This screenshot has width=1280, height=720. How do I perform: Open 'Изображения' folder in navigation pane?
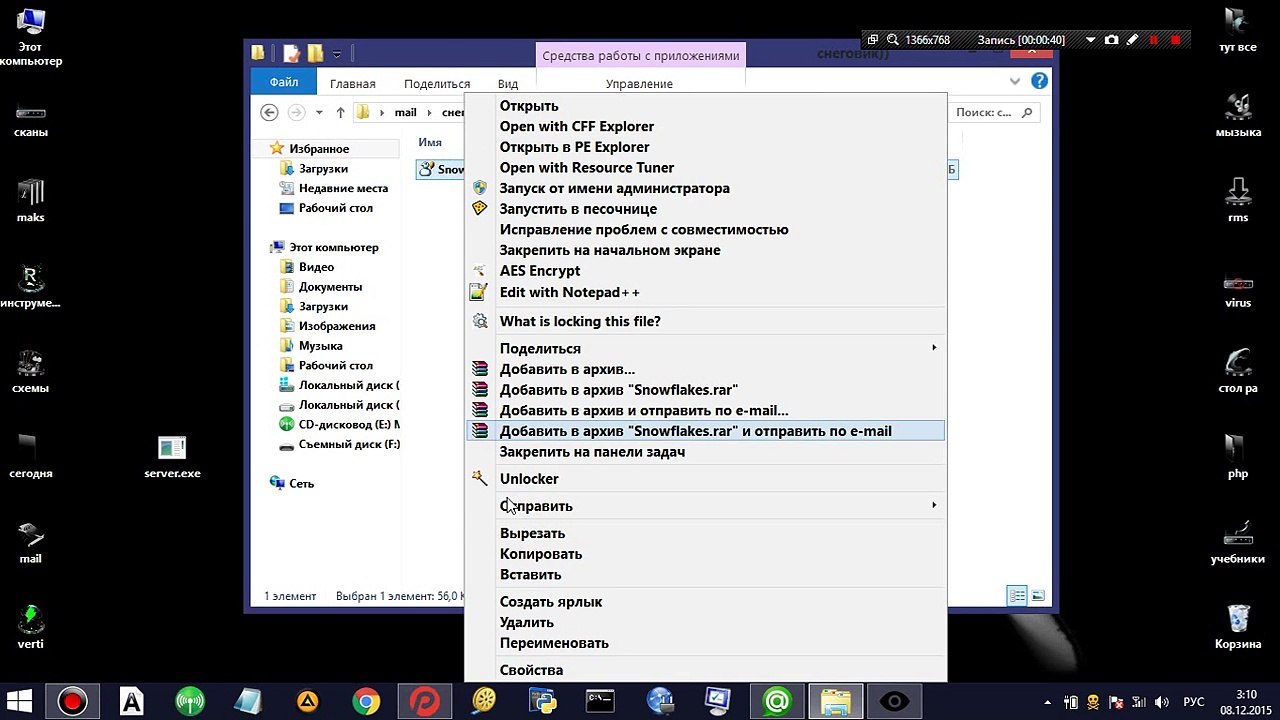337,326
